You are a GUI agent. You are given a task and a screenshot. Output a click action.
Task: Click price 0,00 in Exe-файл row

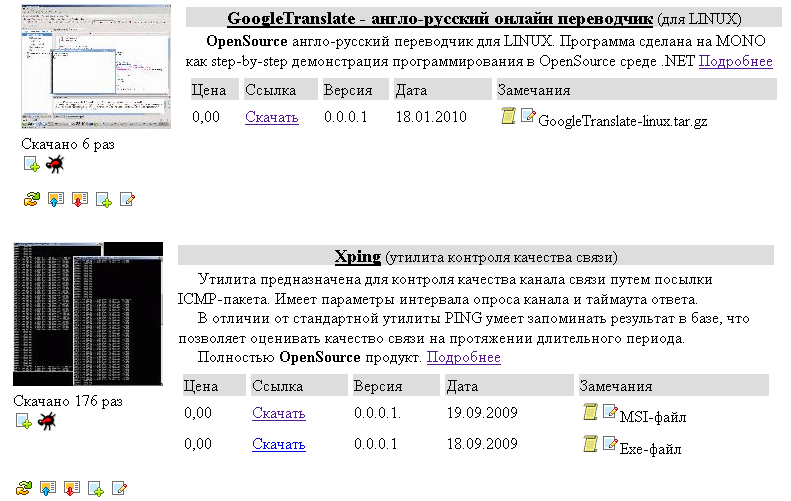coord(198,444)
